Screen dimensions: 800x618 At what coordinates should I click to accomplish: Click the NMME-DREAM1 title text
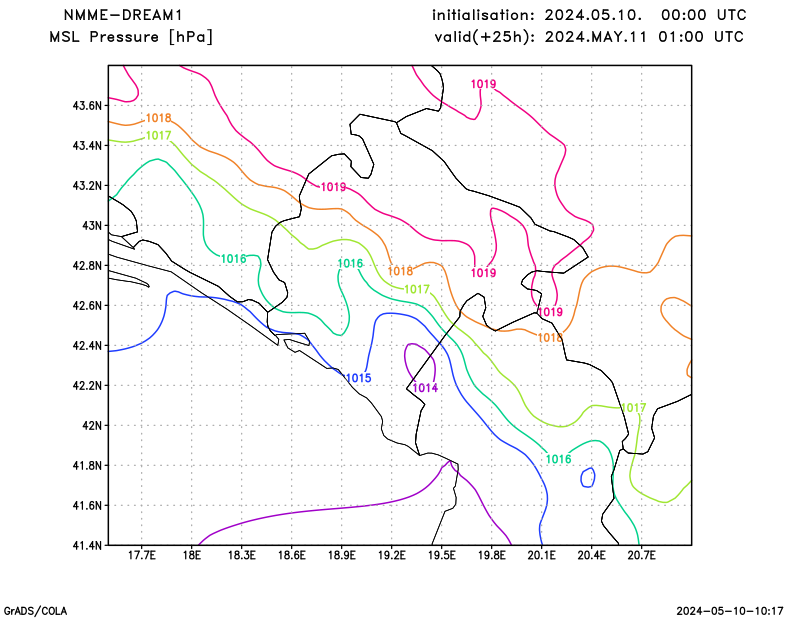(x=123, y=15)
